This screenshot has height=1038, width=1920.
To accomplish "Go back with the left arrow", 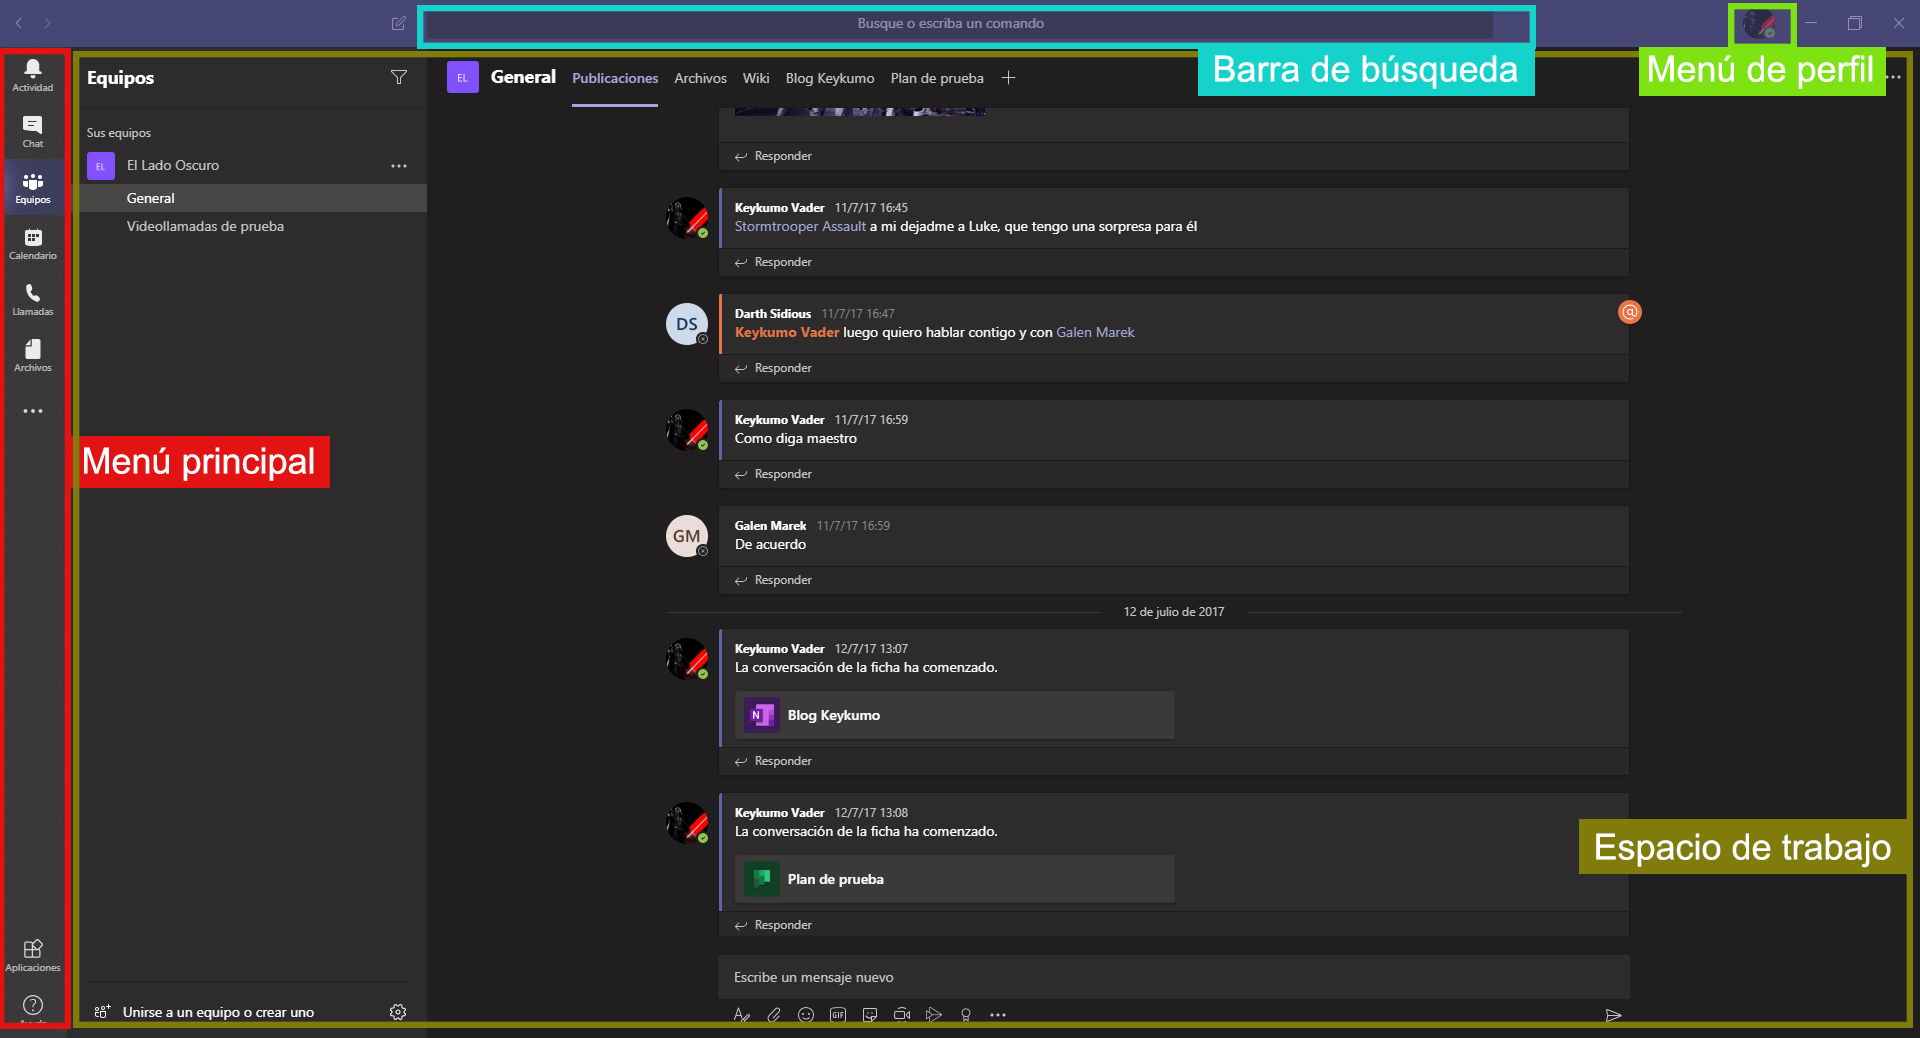I will pos(19,23).
